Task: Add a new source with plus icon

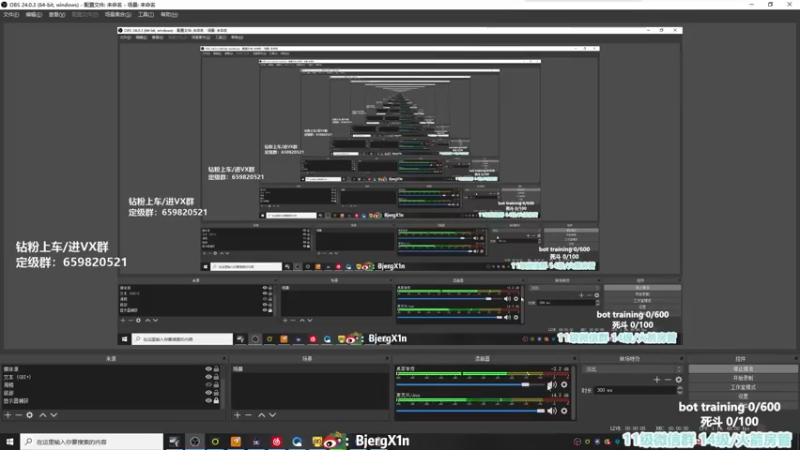Action: coord(8,415)
